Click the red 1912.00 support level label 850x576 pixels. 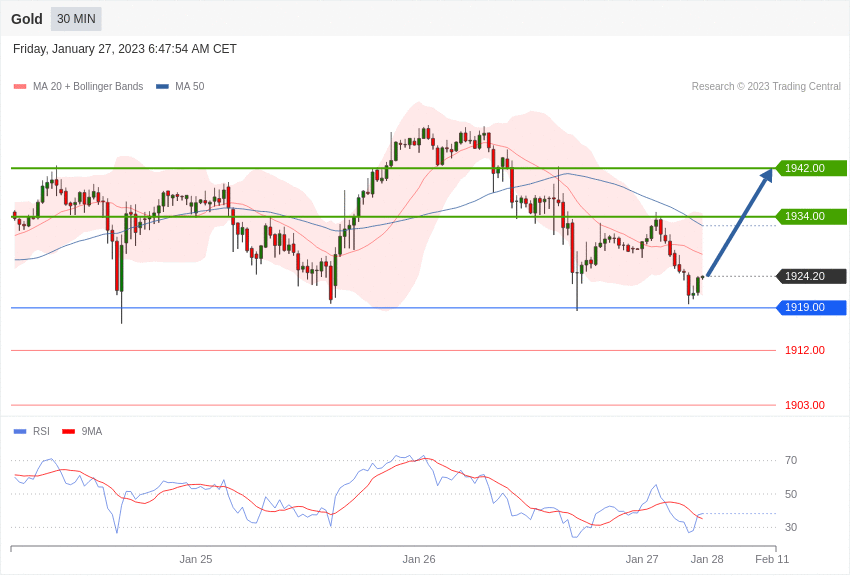click(x=804, y=350)
